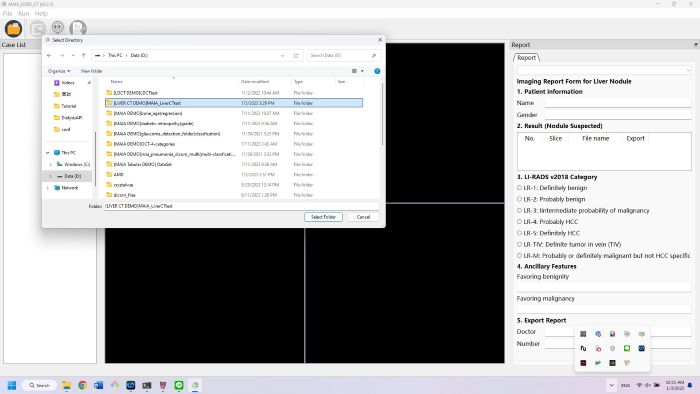Go forward in the Select Directory dialog

[x=62, y=55]
